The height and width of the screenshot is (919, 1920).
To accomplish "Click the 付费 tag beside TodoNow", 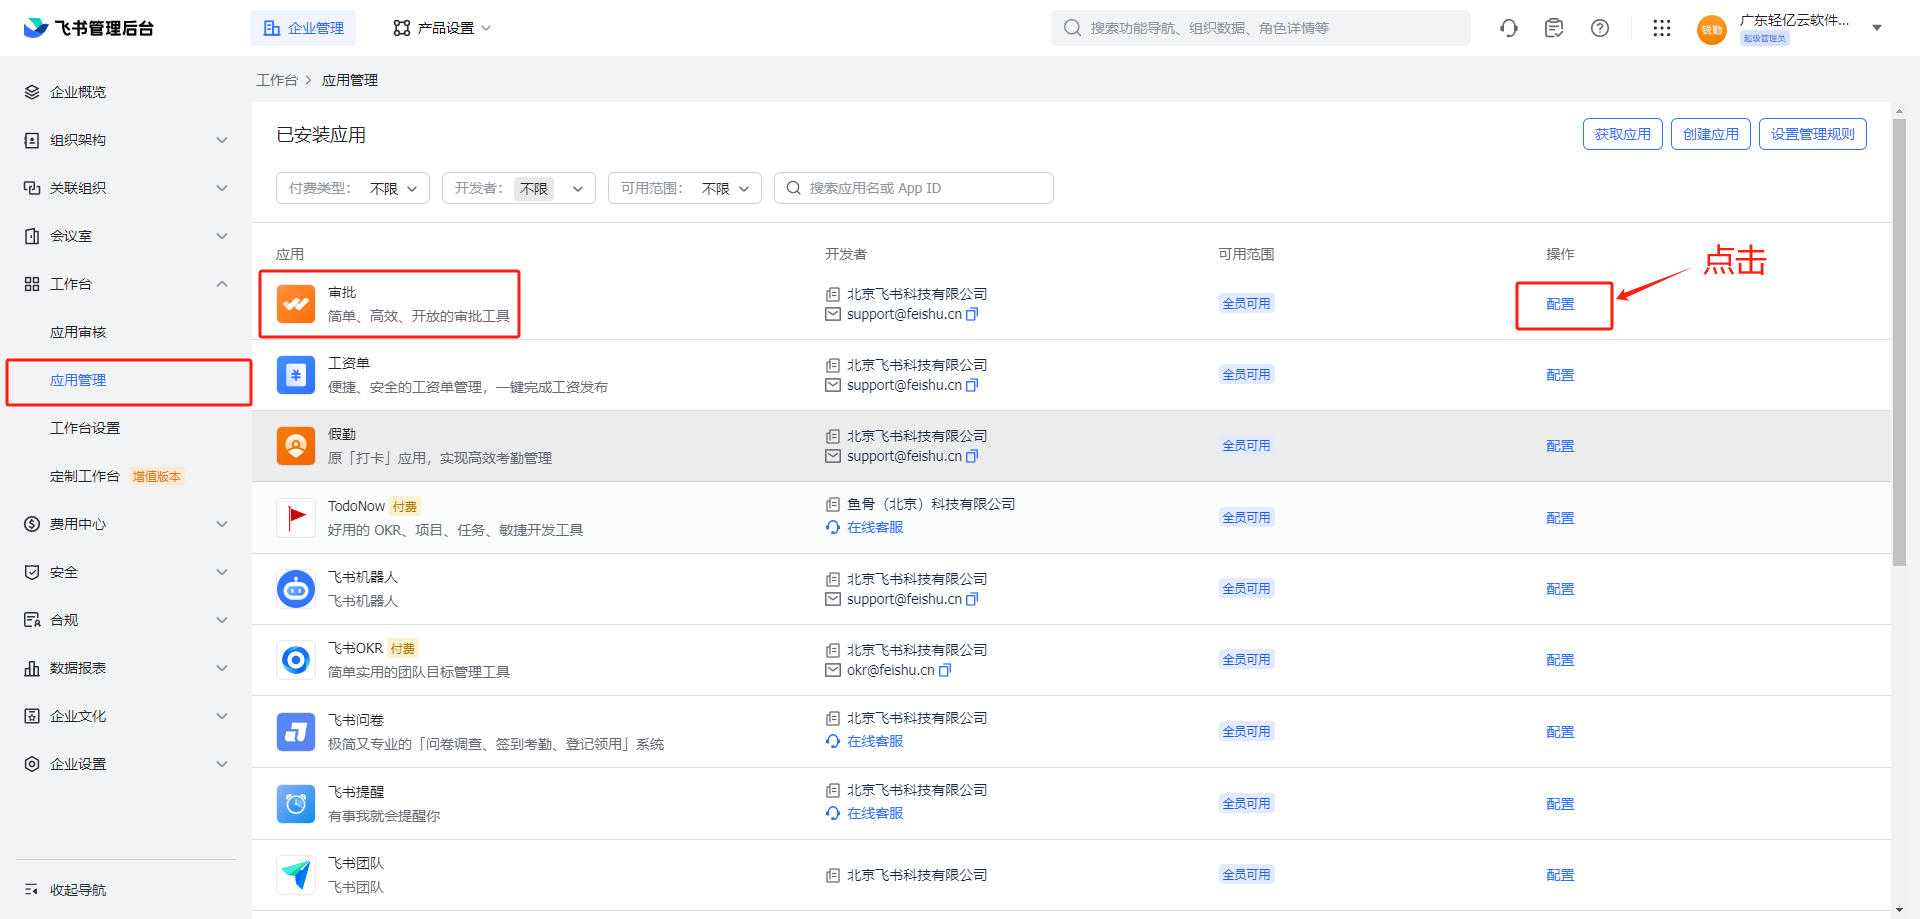I will pyautogui.click(x=404, y=506).
